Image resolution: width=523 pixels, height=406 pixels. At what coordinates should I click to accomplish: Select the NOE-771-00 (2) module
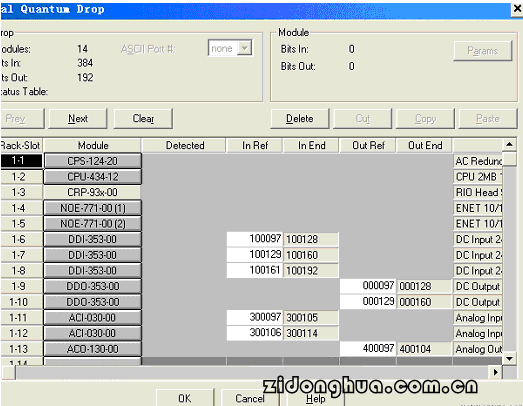tap(93, 224)
